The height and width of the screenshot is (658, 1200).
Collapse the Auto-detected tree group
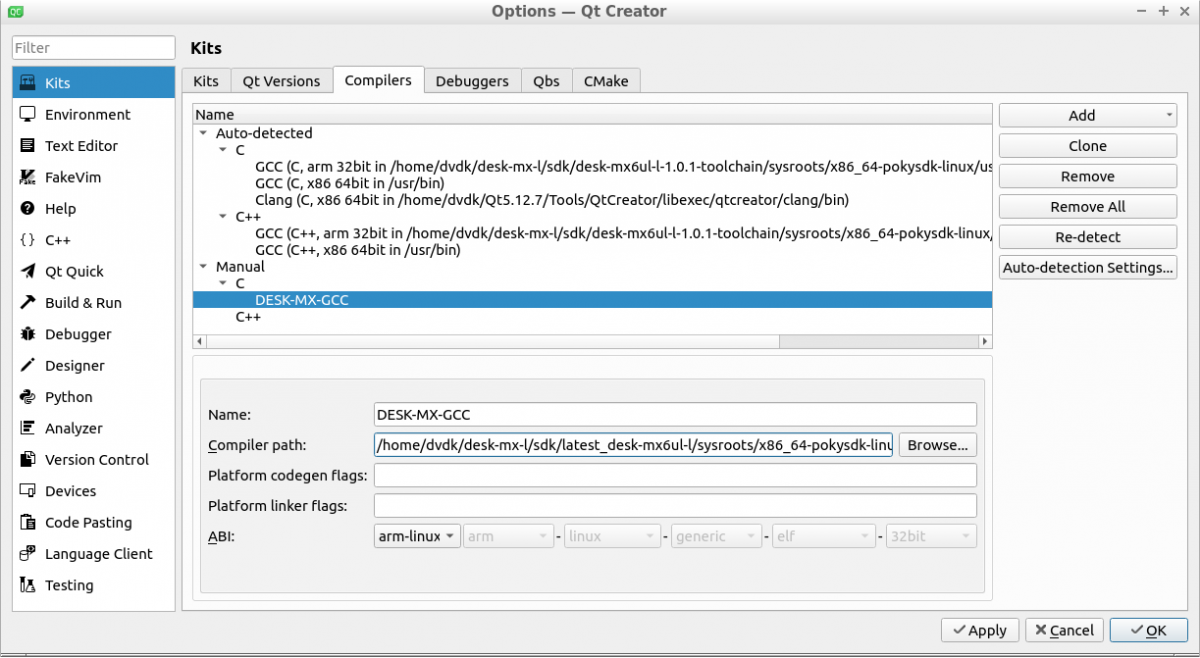(x=204, y=133)
